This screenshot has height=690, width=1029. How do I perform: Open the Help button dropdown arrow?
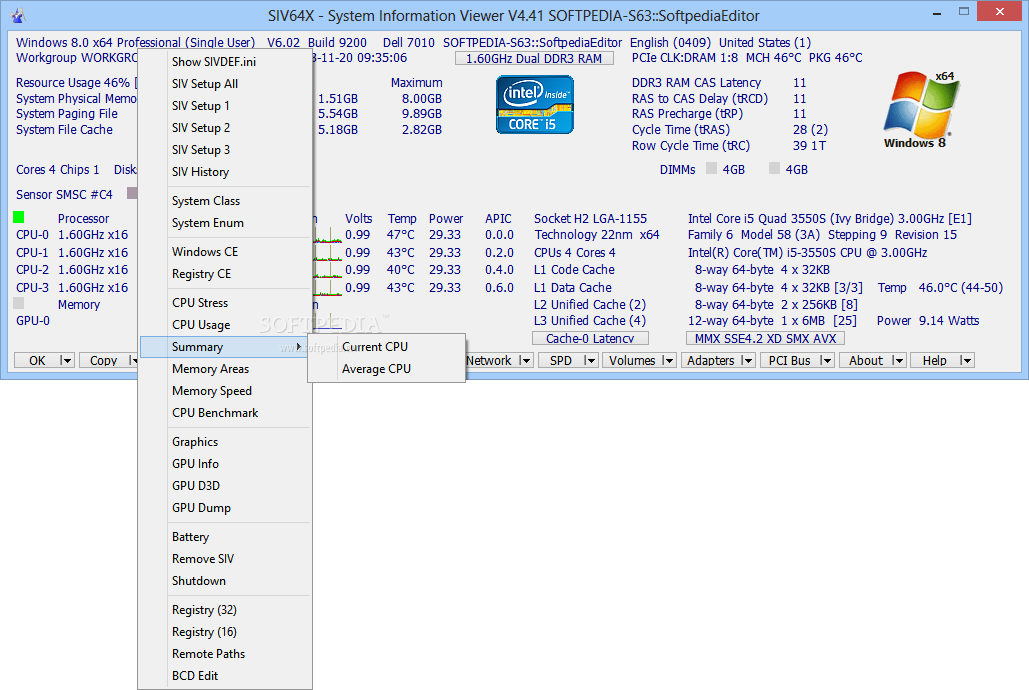(966, 360)
